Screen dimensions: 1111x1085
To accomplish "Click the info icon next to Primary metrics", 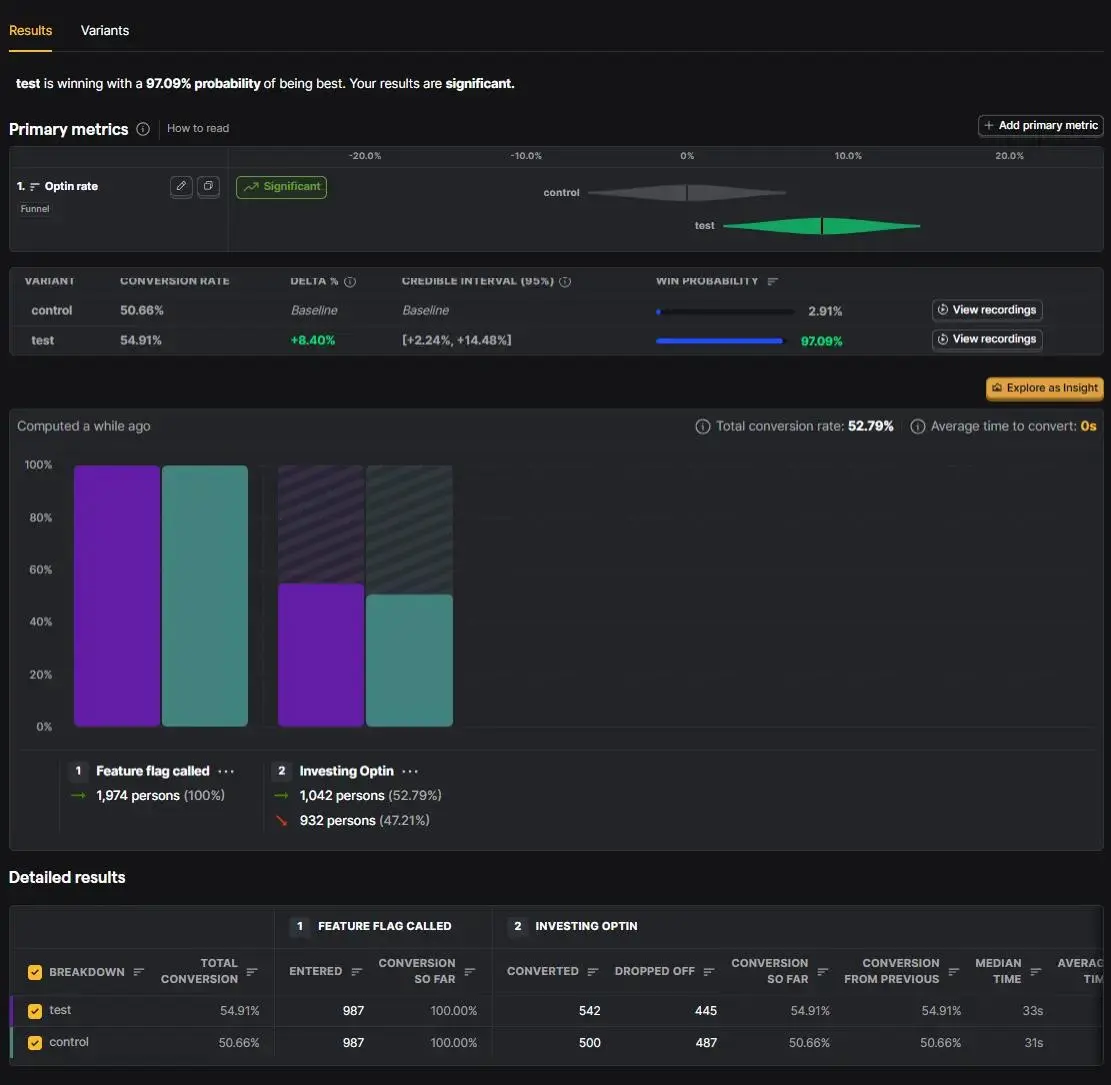I will [143, 129].
